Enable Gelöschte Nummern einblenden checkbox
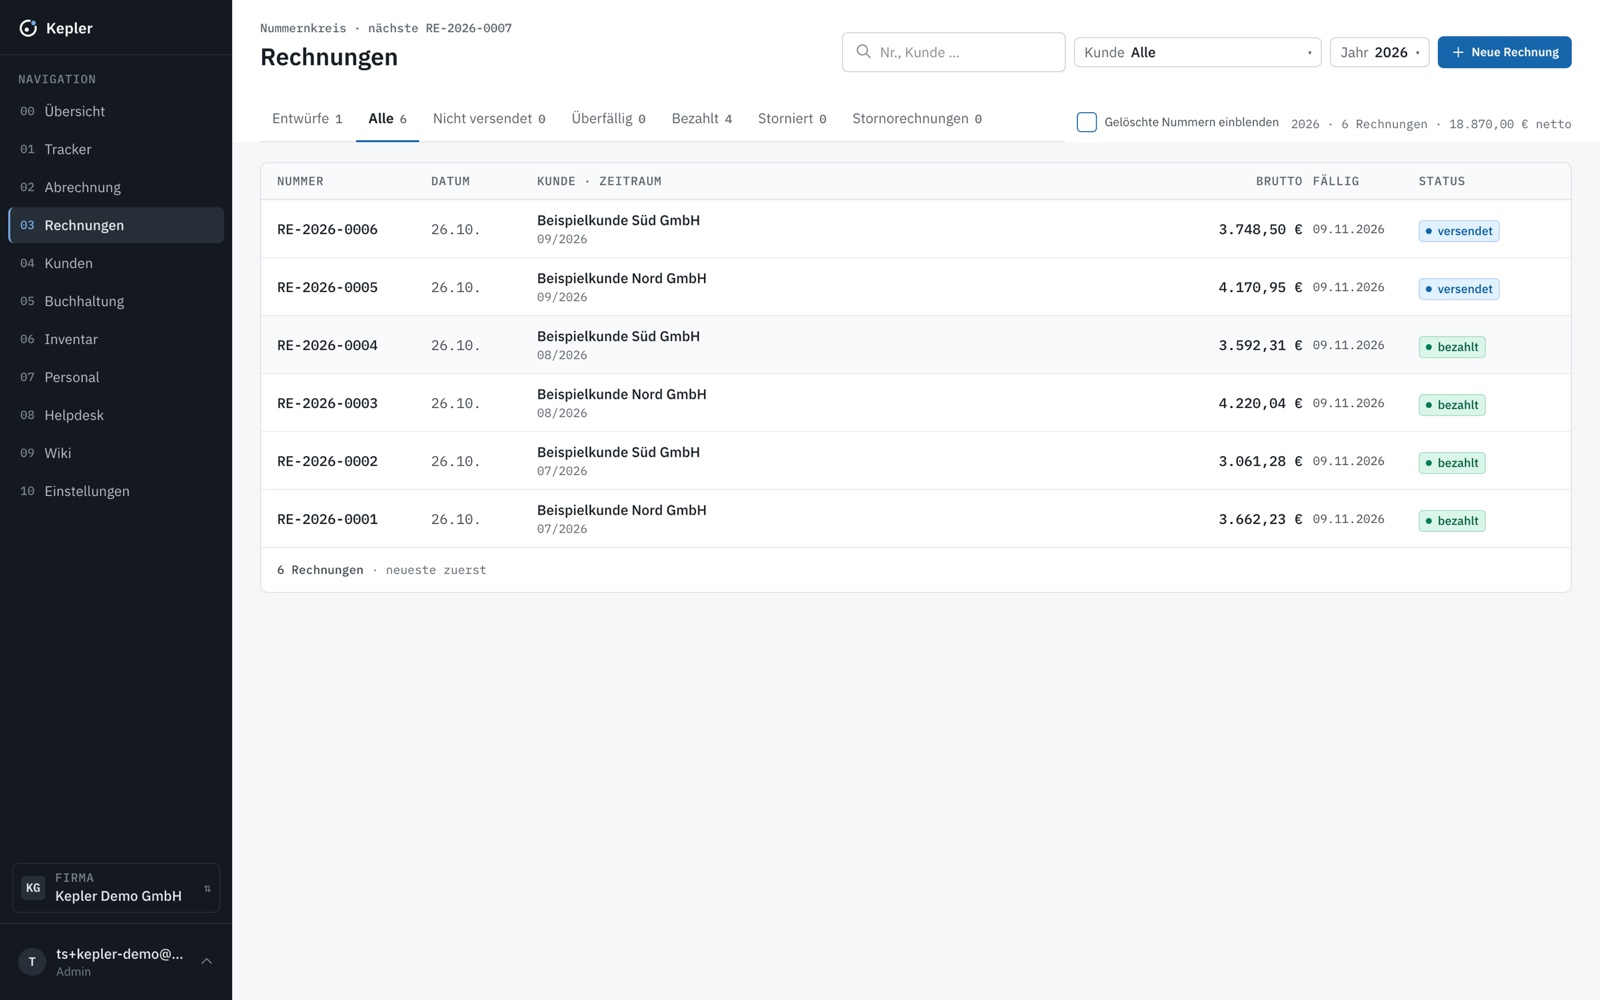Image resolution: width=1600 pixels, height=1000 pixels. [x=1086, y=122]
